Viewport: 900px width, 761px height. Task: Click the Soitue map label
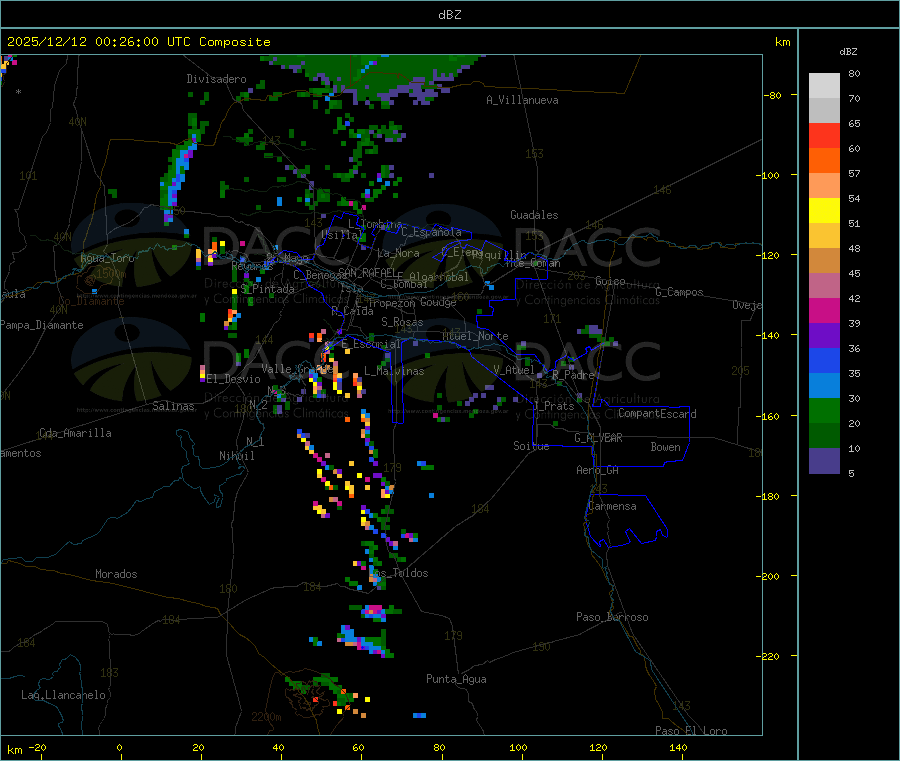pos(531,446)
